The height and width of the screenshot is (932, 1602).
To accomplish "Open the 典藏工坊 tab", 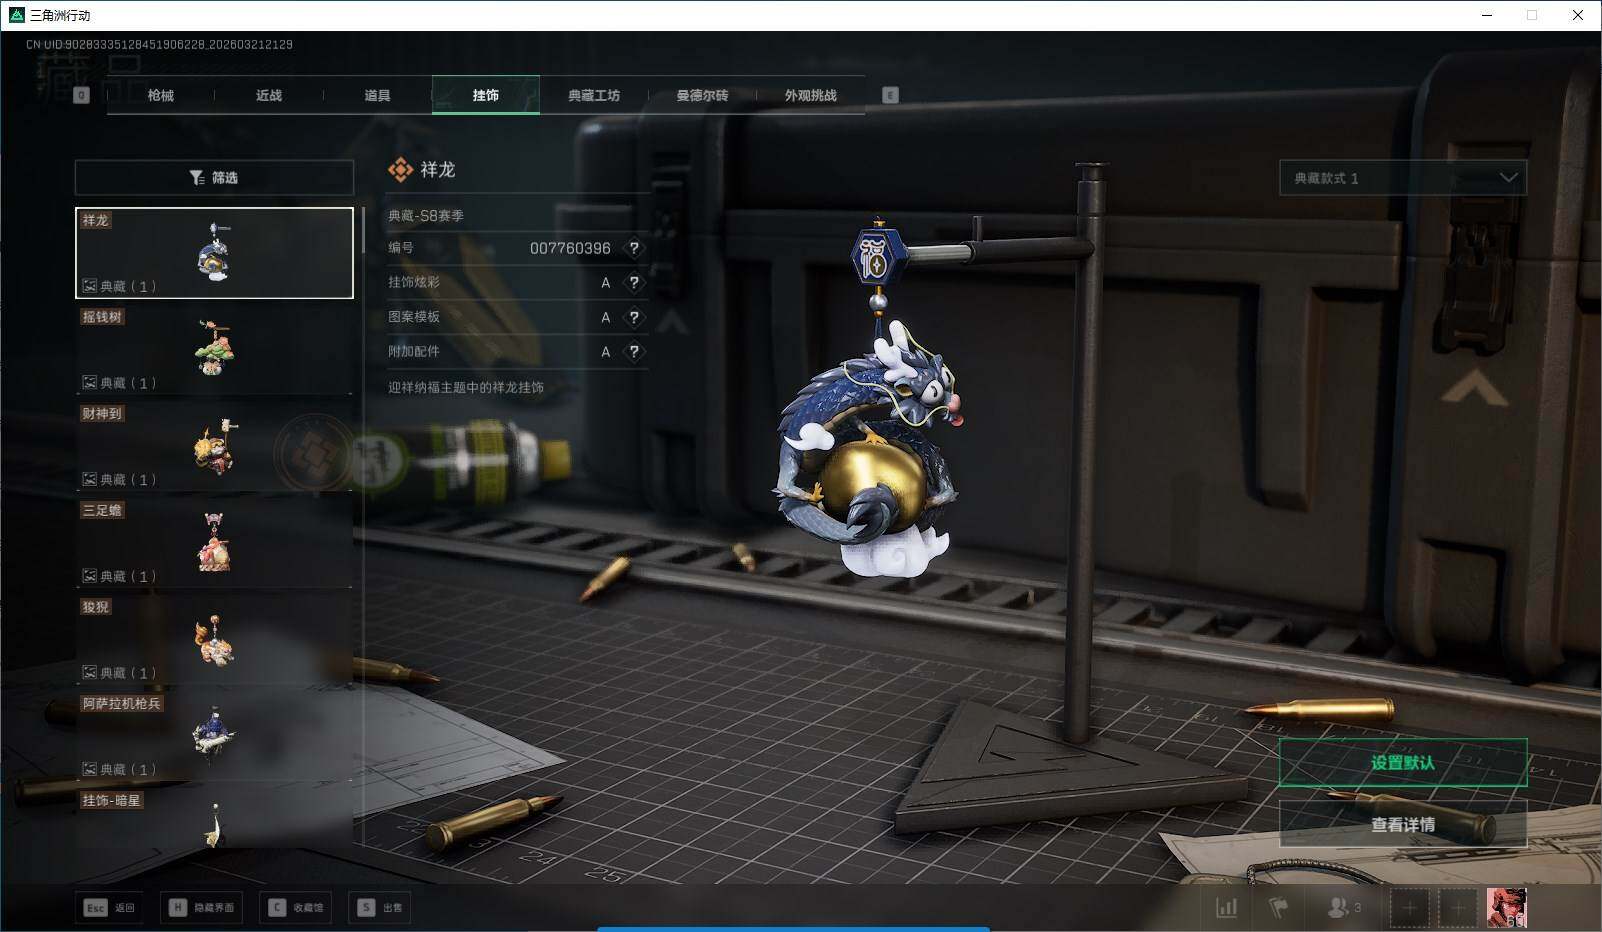I will 594,95.
